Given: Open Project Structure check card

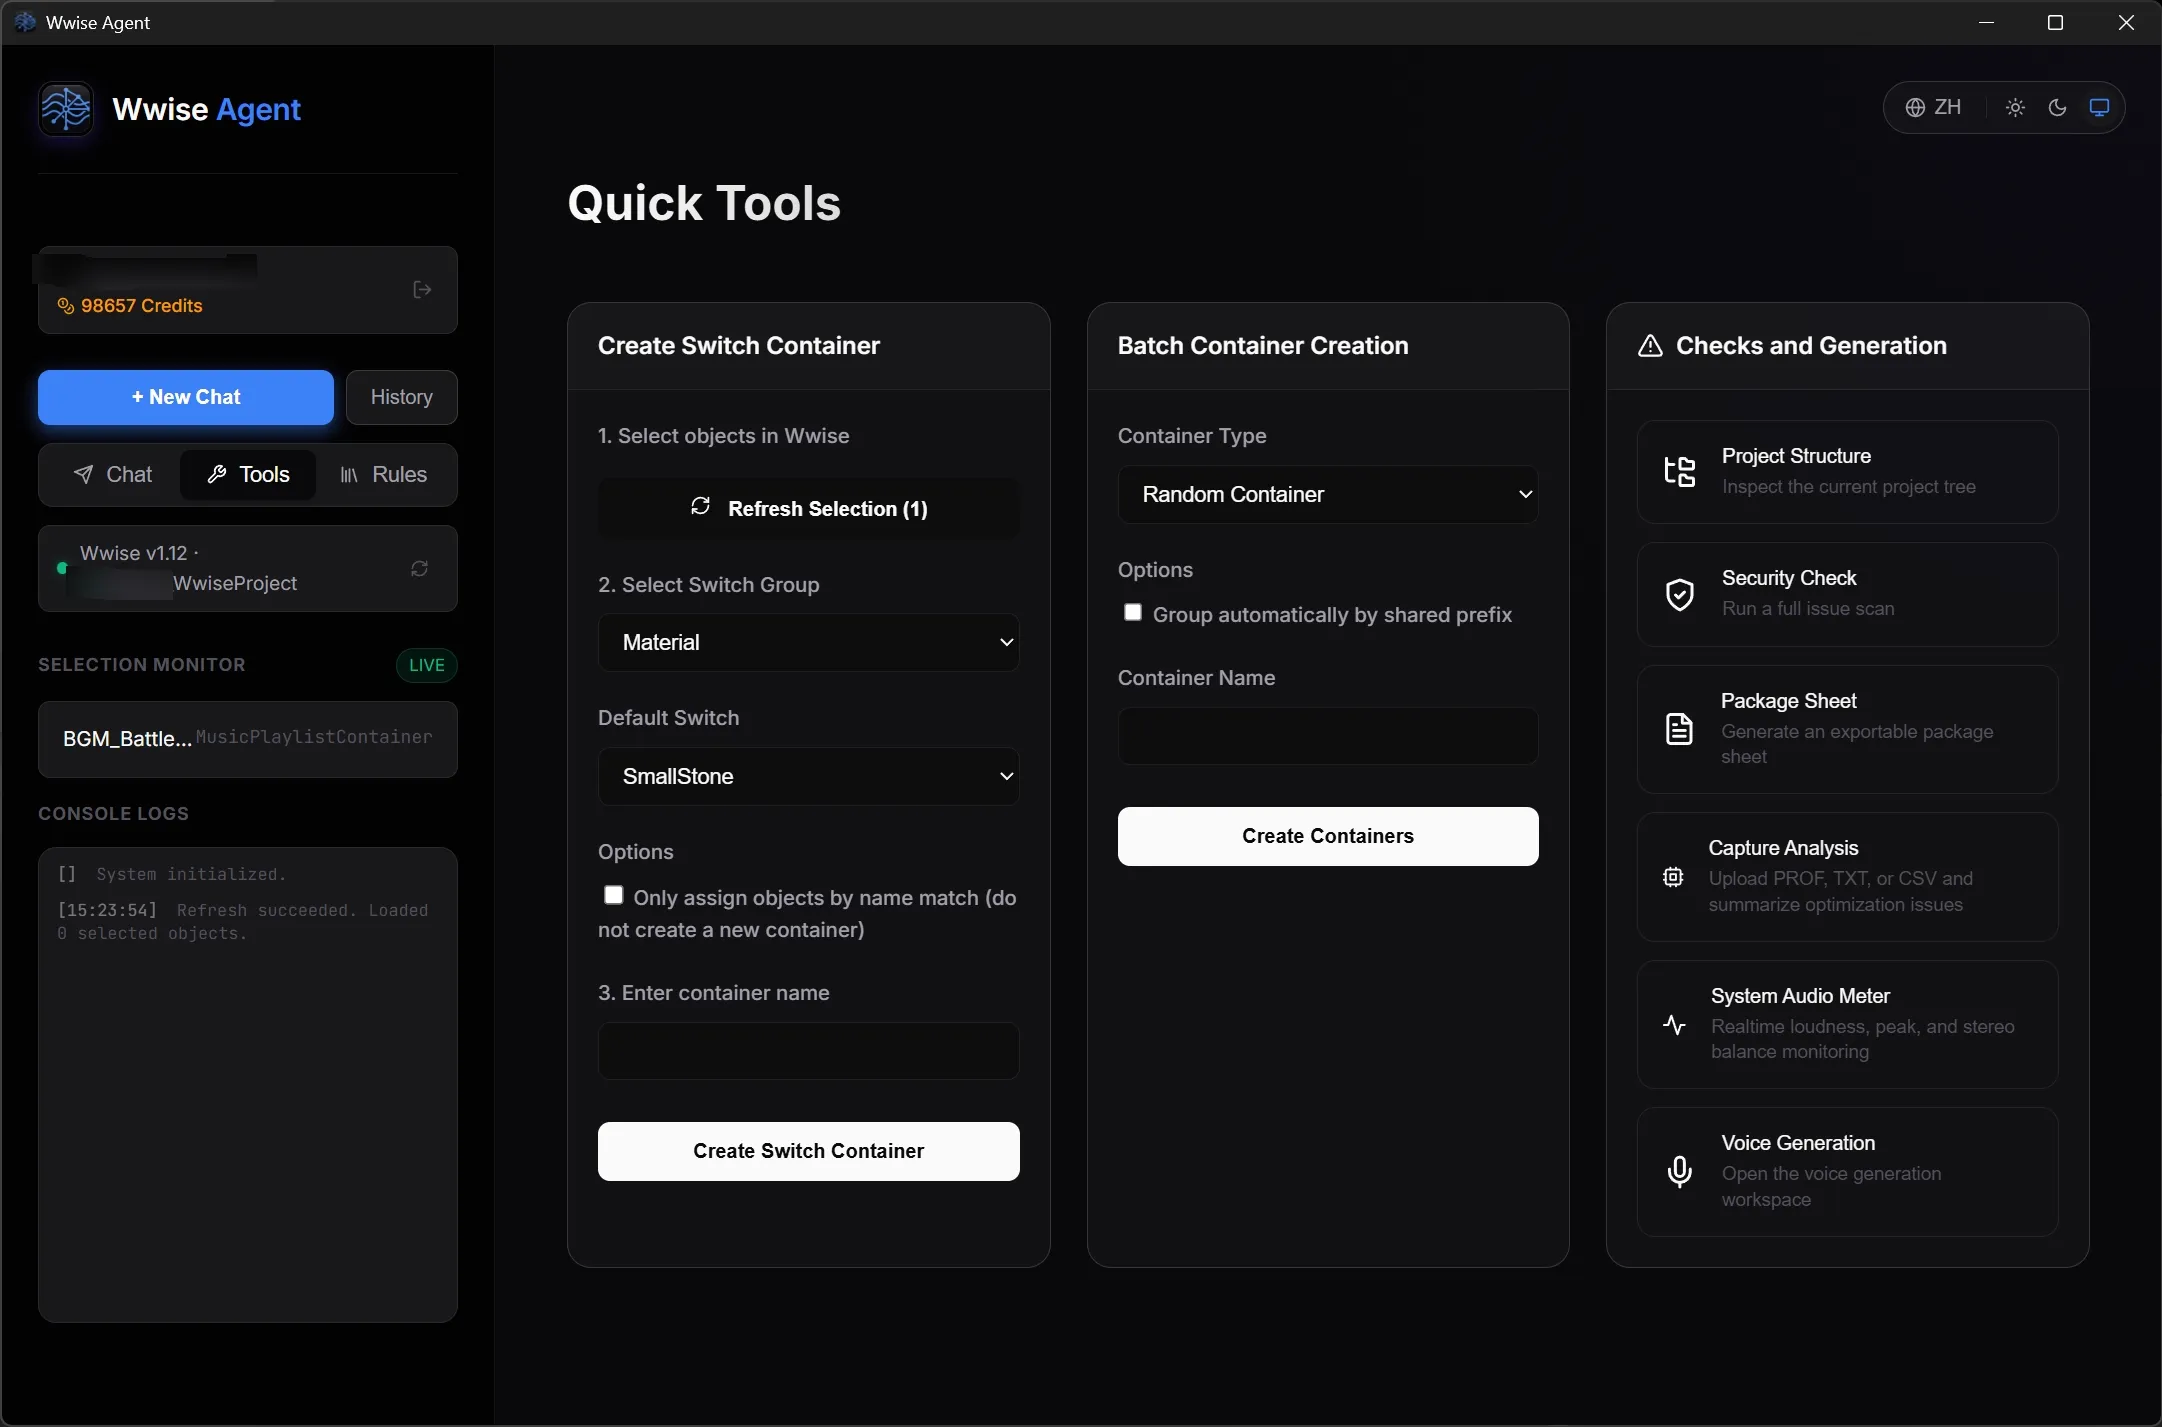Looking at the screenshot, I should pyautogui.click(x=1847, y=471).
